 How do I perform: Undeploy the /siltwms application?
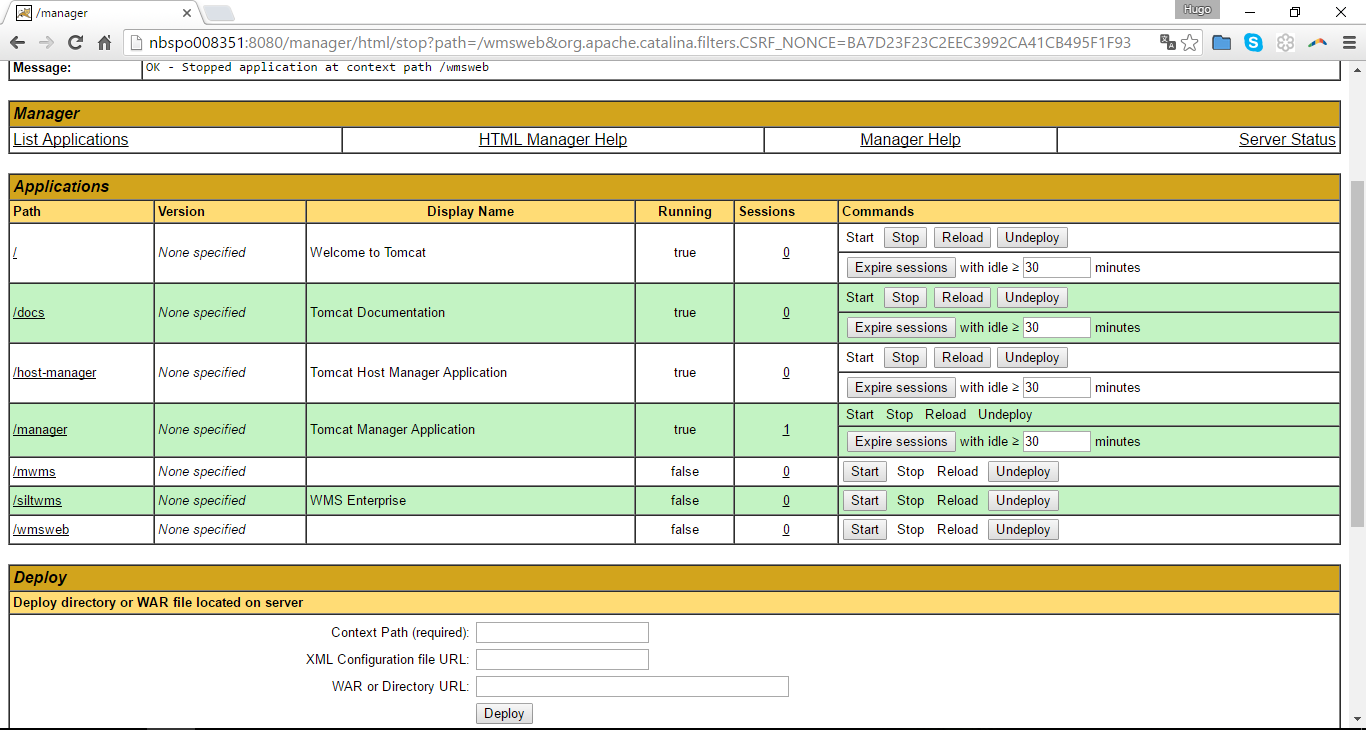1023,500
